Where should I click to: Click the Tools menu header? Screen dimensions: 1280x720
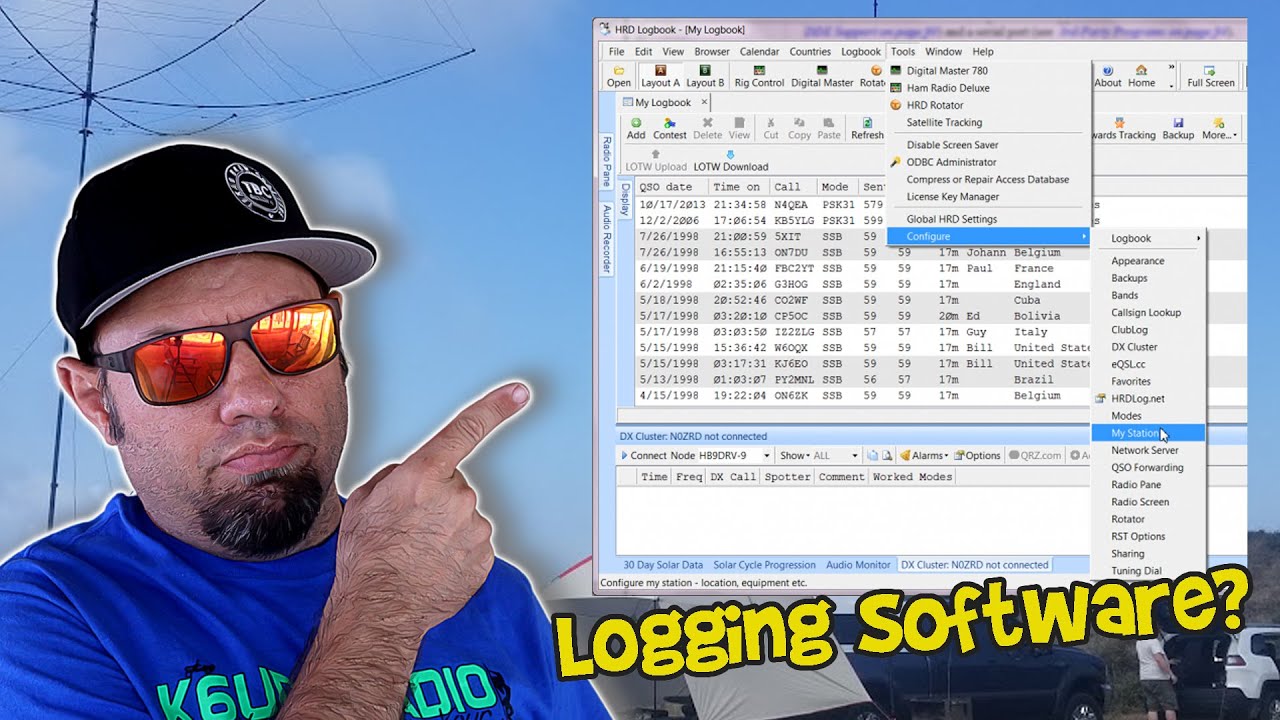[x=903, y=52]
